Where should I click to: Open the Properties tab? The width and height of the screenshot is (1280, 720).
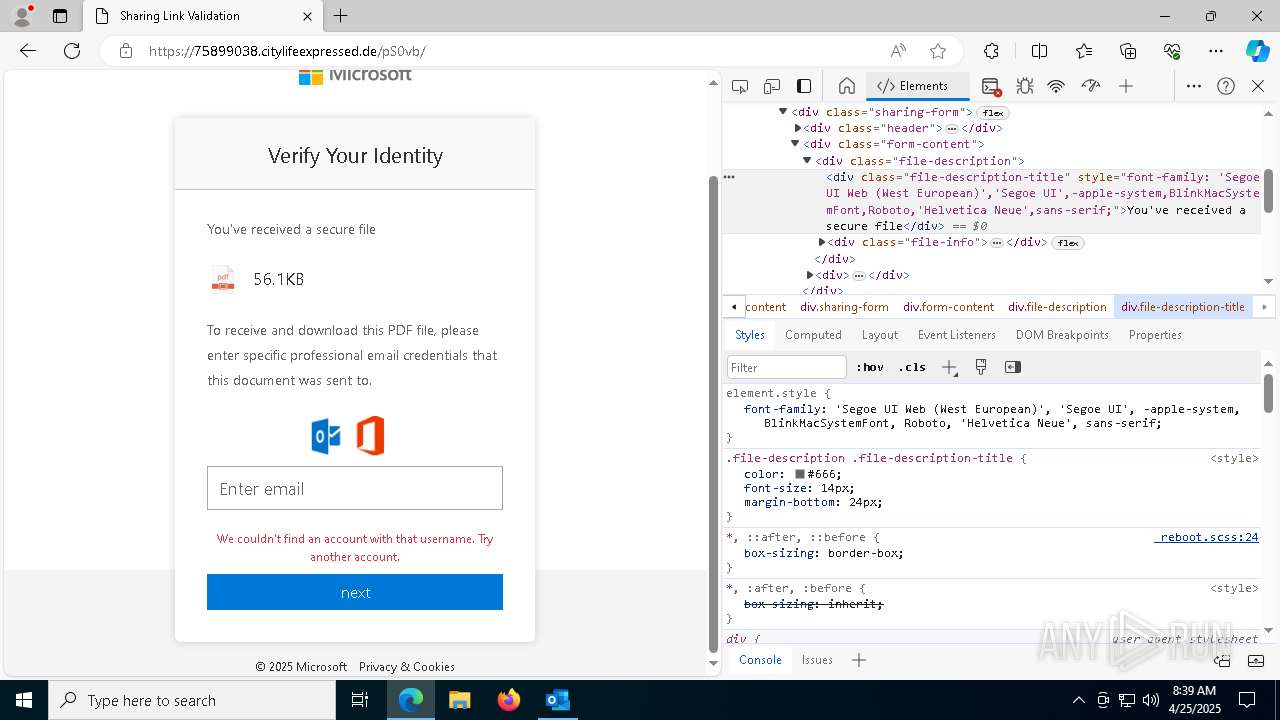click(1155, 335)
